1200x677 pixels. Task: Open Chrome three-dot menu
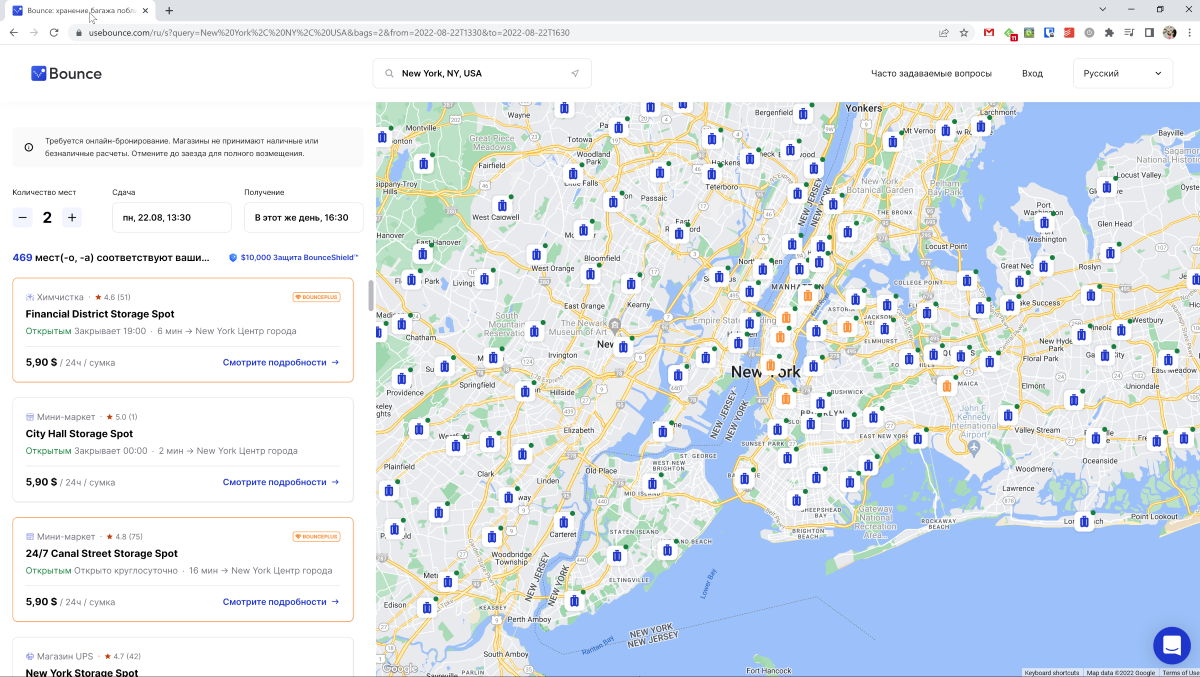[1189, 32]
